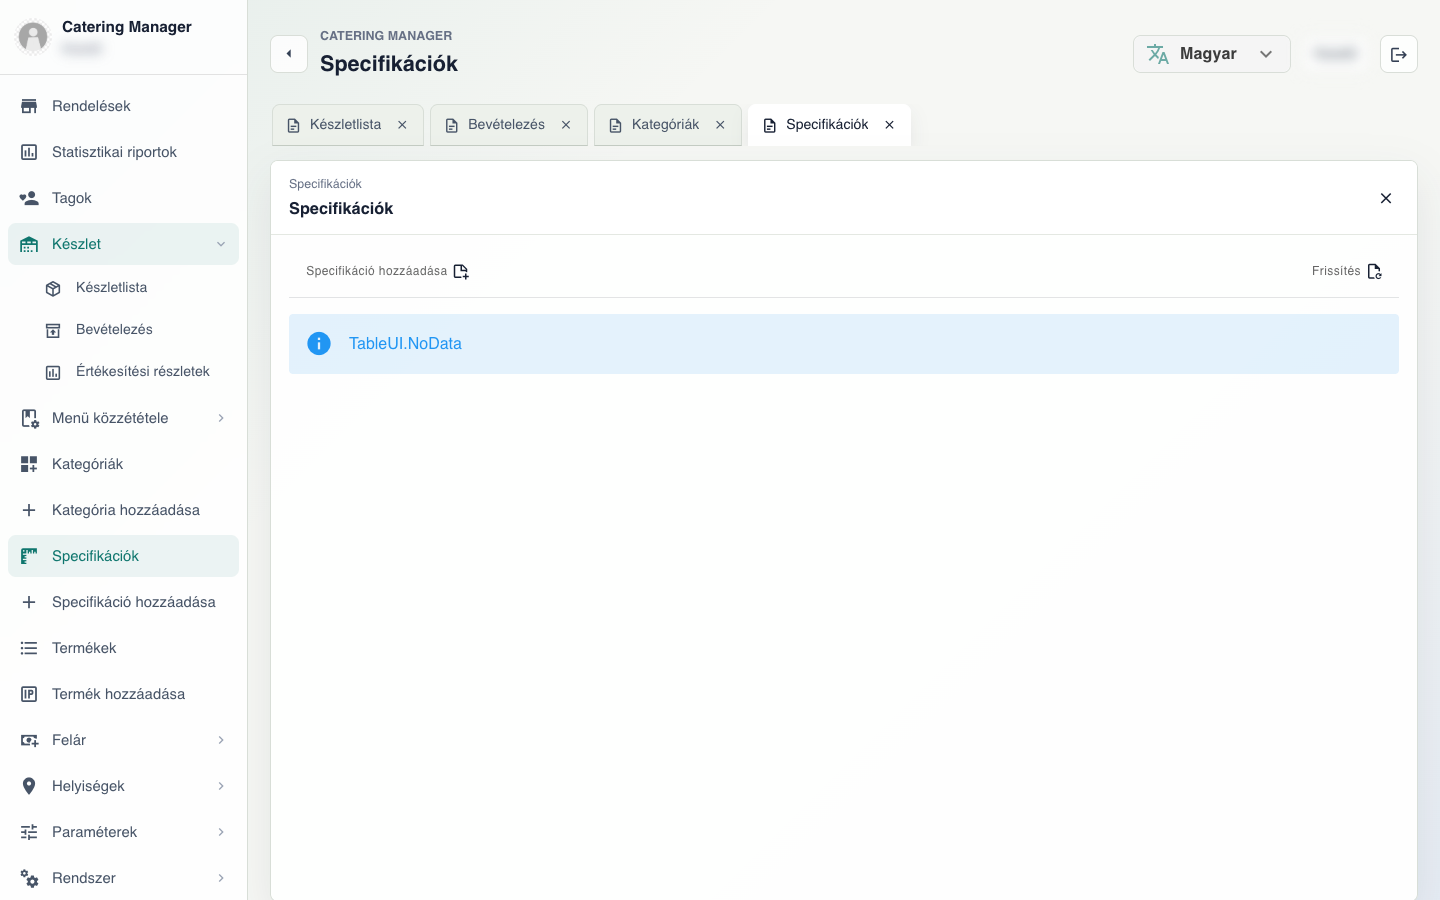Click the plus icon for Kategória hozzáadása
This screenshot has width=1440, height=900.
point(29,510)
